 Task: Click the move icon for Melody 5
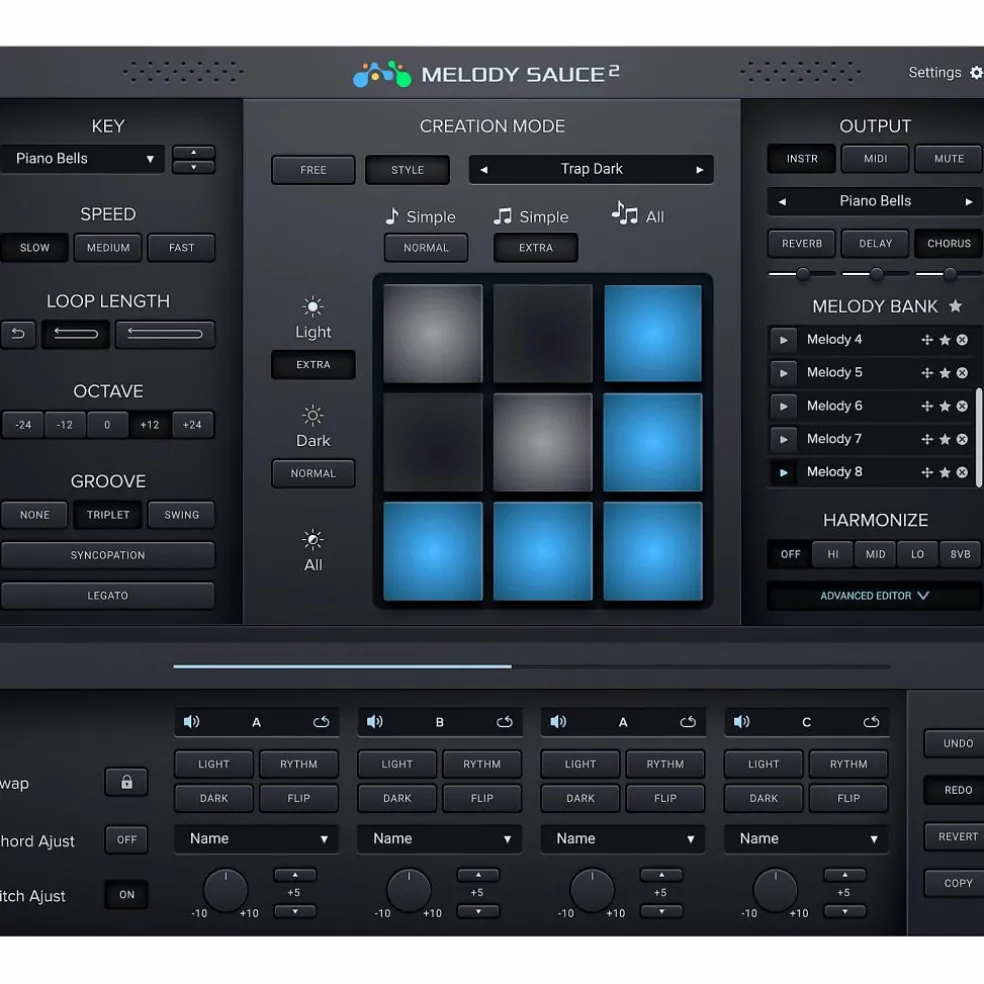coord(927,373)
